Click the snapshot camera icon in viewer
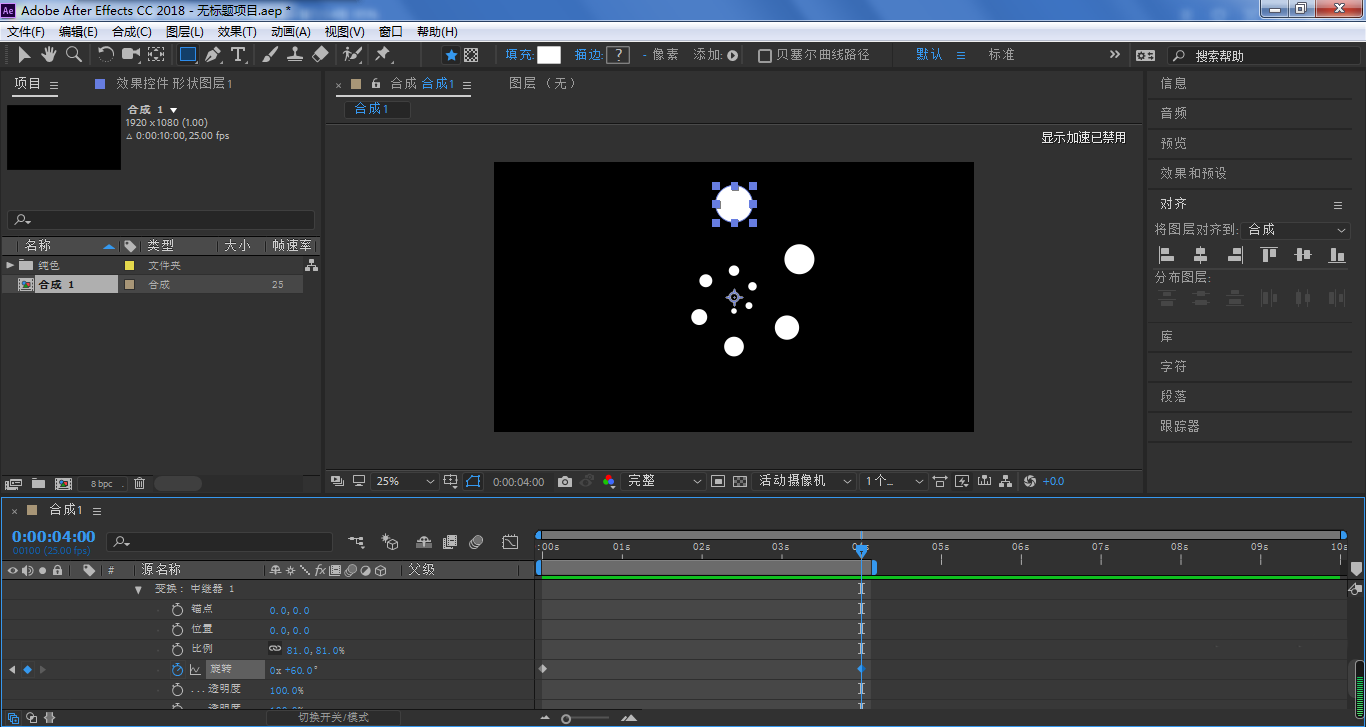Screen dimensions: 1366x727 565,482
